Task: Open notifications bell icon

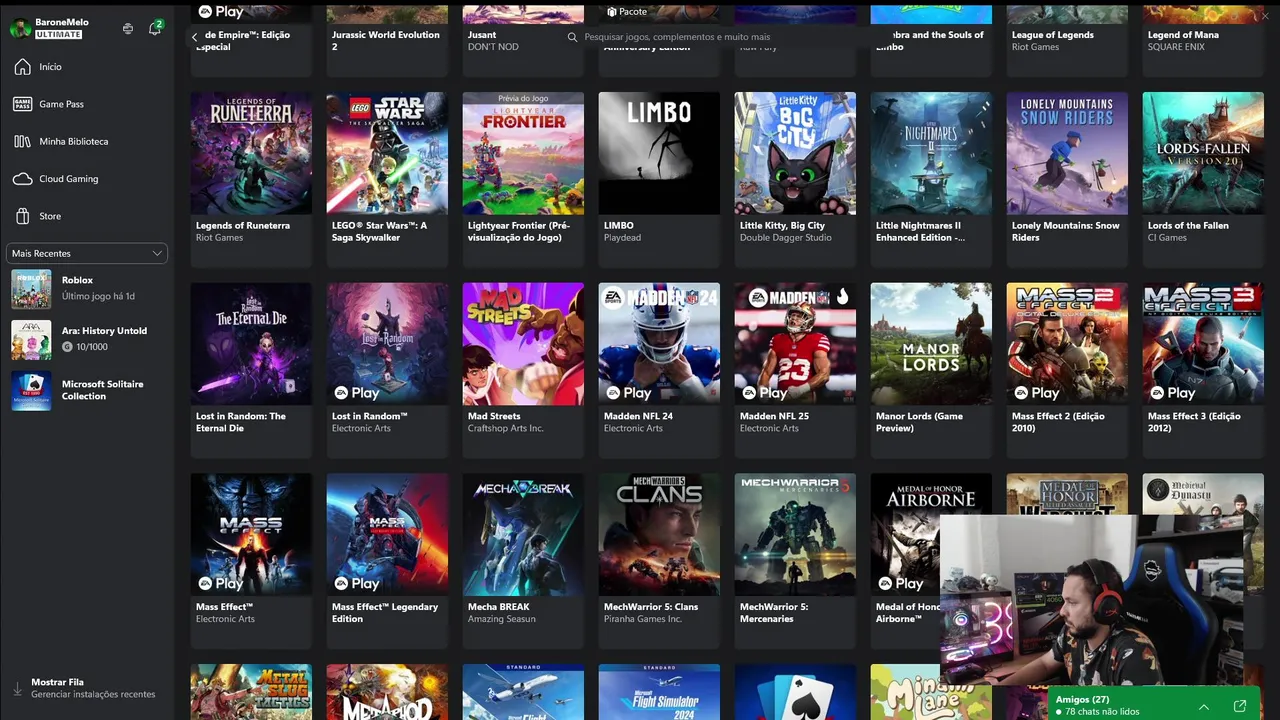Action: 154,29
